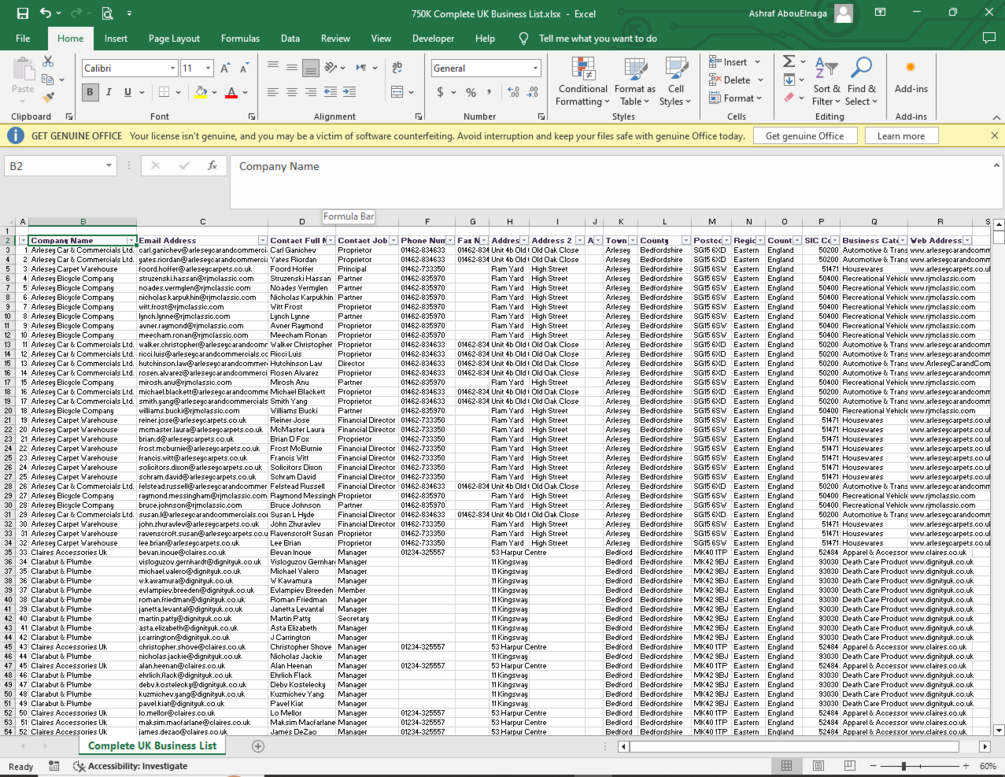The width and height of the screenshot is (1005, 777).
Task: Click the Increase Decimal icon
Action: tap(513, 92)
